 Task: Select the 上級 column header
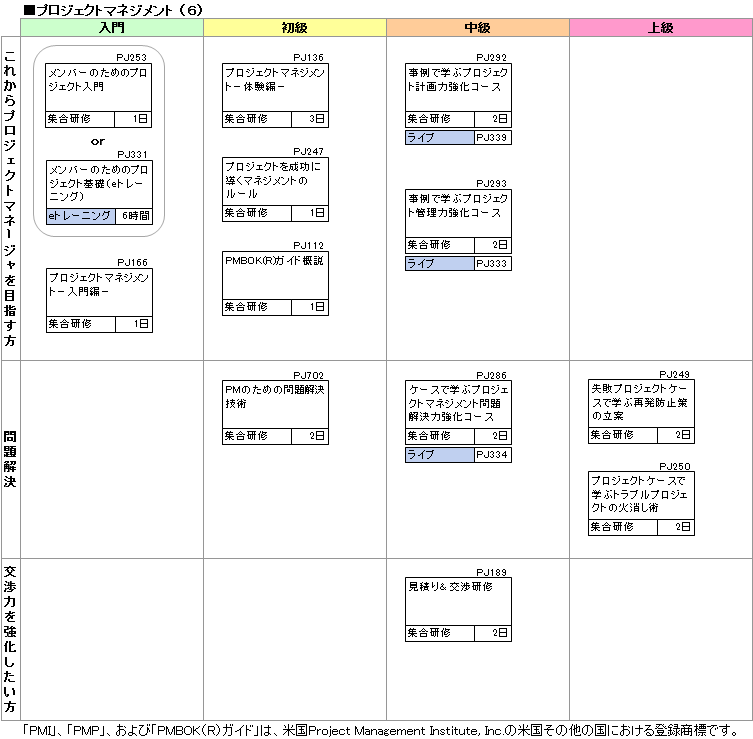(x=661, y=27)
